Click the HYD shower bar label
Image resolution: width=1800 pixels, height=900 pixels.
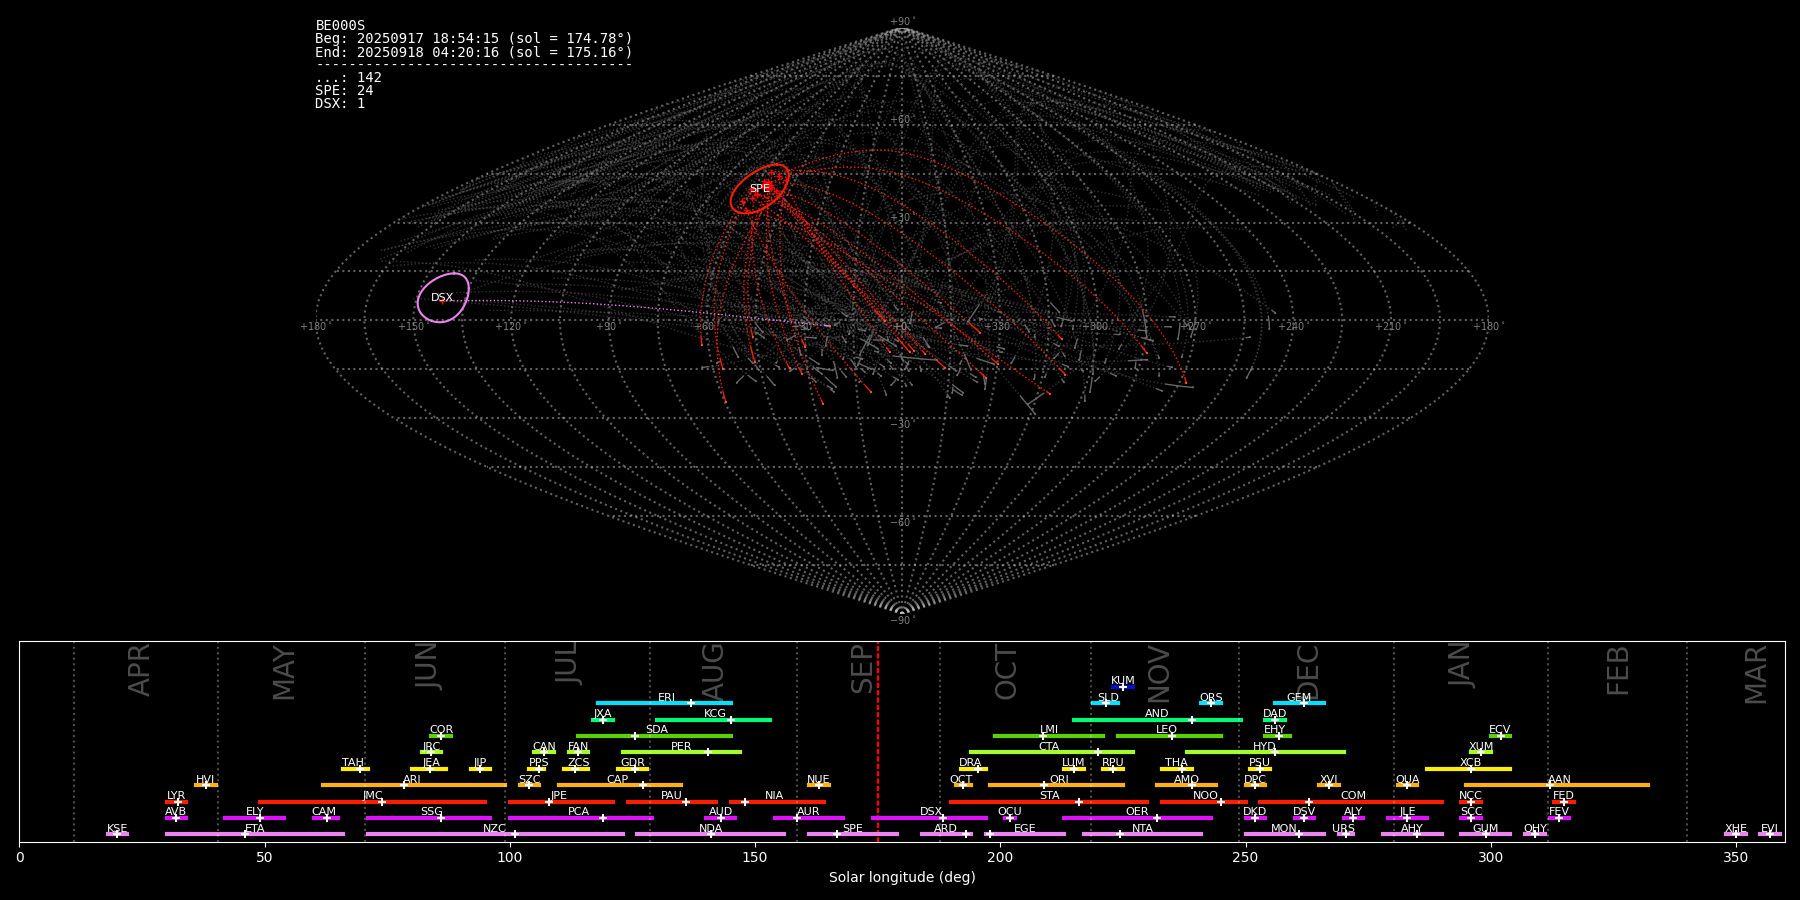[x=1265, y=747]
